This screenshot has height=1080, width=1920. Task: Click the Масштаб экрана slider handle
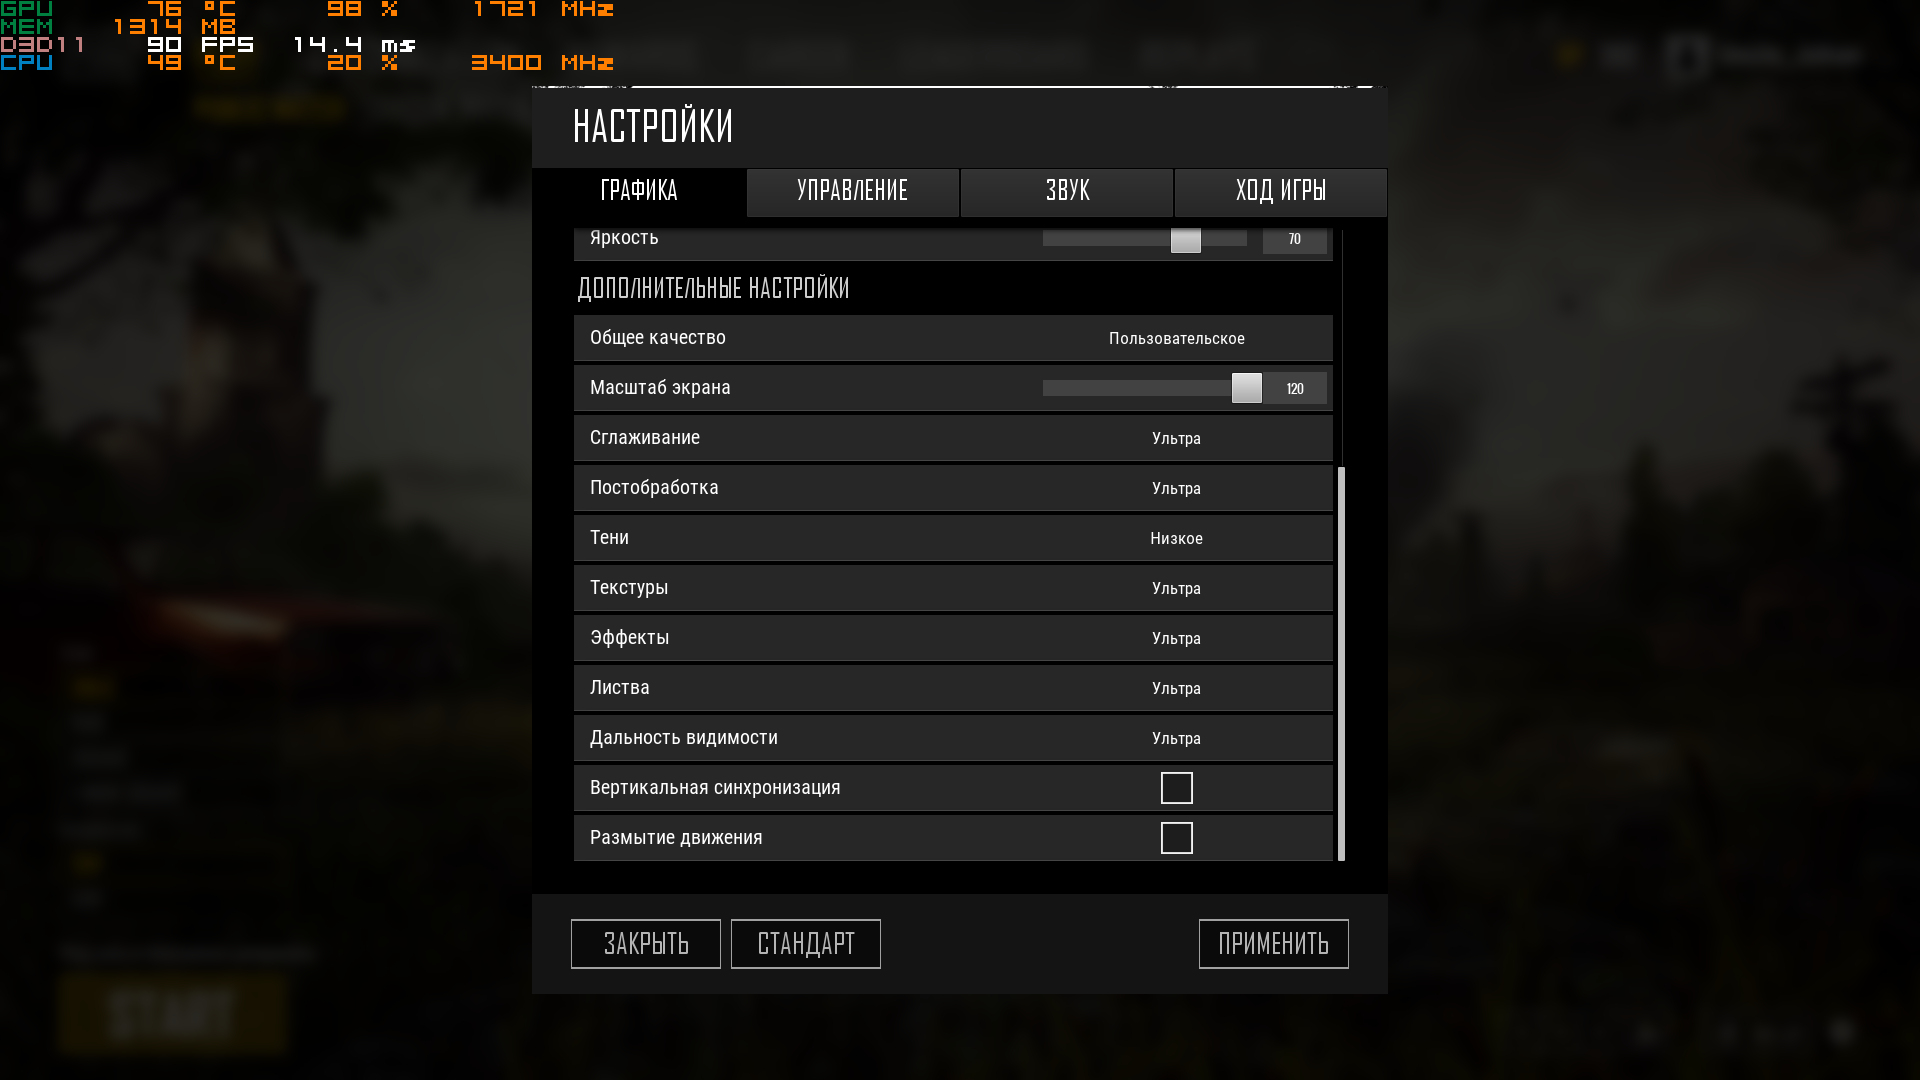1247,388
